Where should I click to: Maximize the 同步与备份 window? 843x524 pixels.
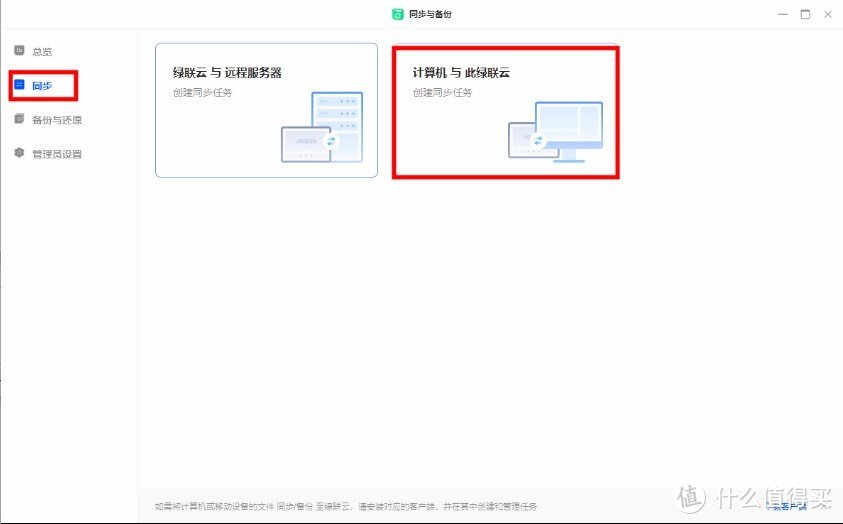805,15
